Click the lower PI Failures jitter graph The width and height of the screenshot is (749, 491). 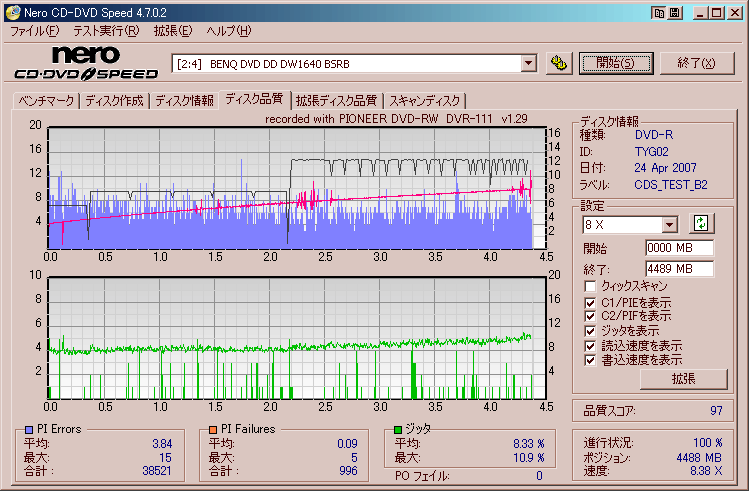point(297,338)
